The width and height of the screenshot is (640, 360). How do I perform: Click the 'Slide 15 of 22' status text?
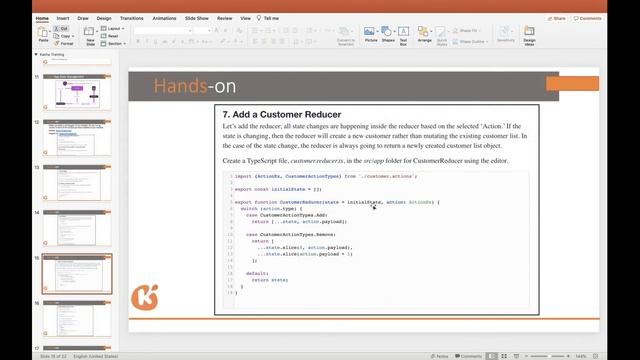(x=53, y=356)
